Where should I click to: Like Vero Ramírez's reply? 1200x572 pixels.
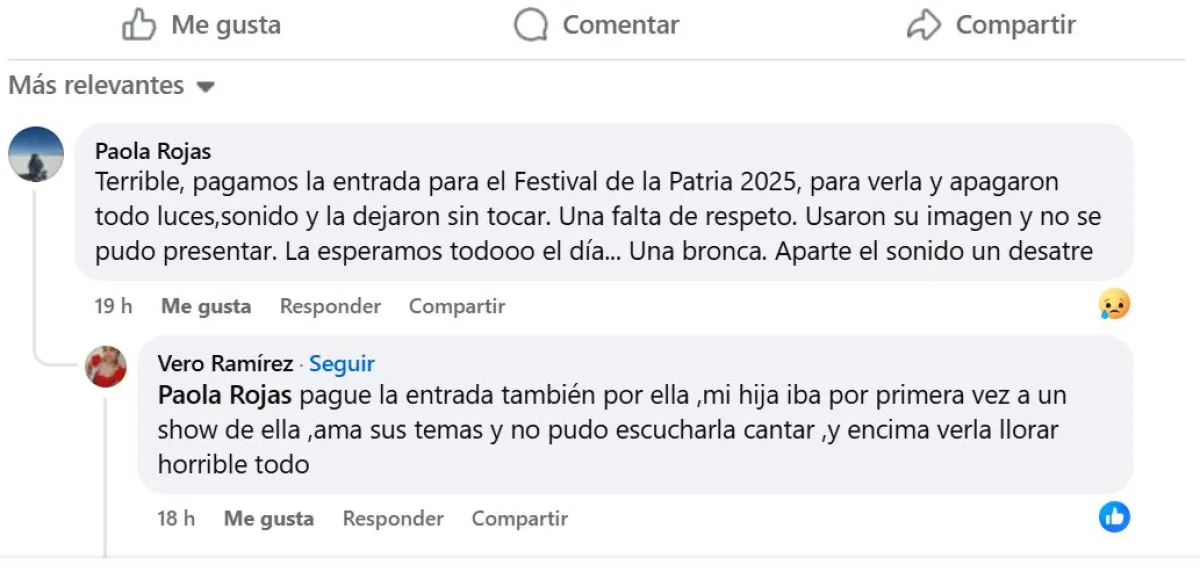[269, 518]
